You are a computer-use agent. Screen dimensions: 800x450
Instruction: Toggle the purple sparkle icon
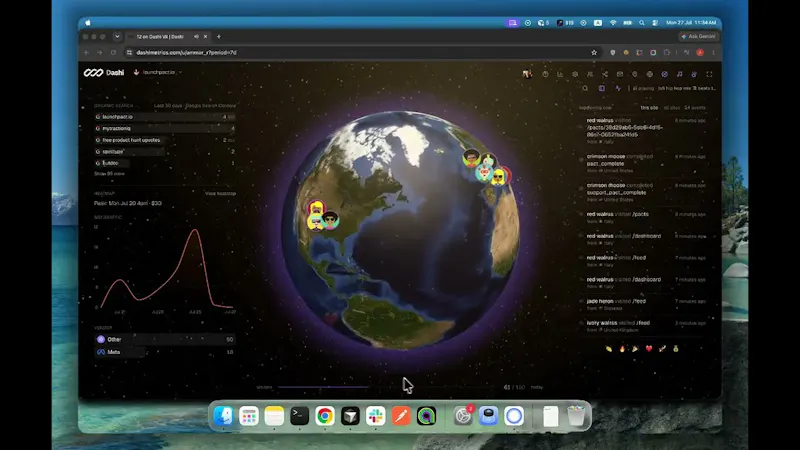[x=618, y=88]
